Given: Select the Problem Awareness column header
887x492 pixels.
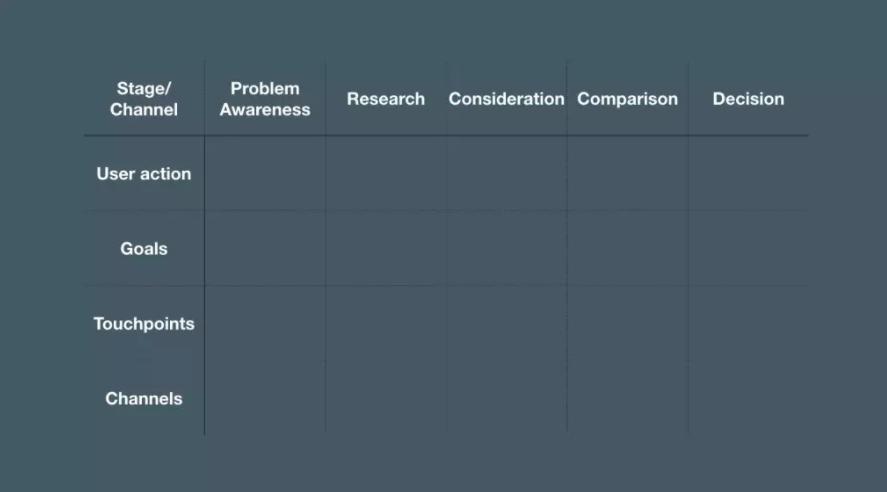Looking at the screenshot, I should click(265, 99).
